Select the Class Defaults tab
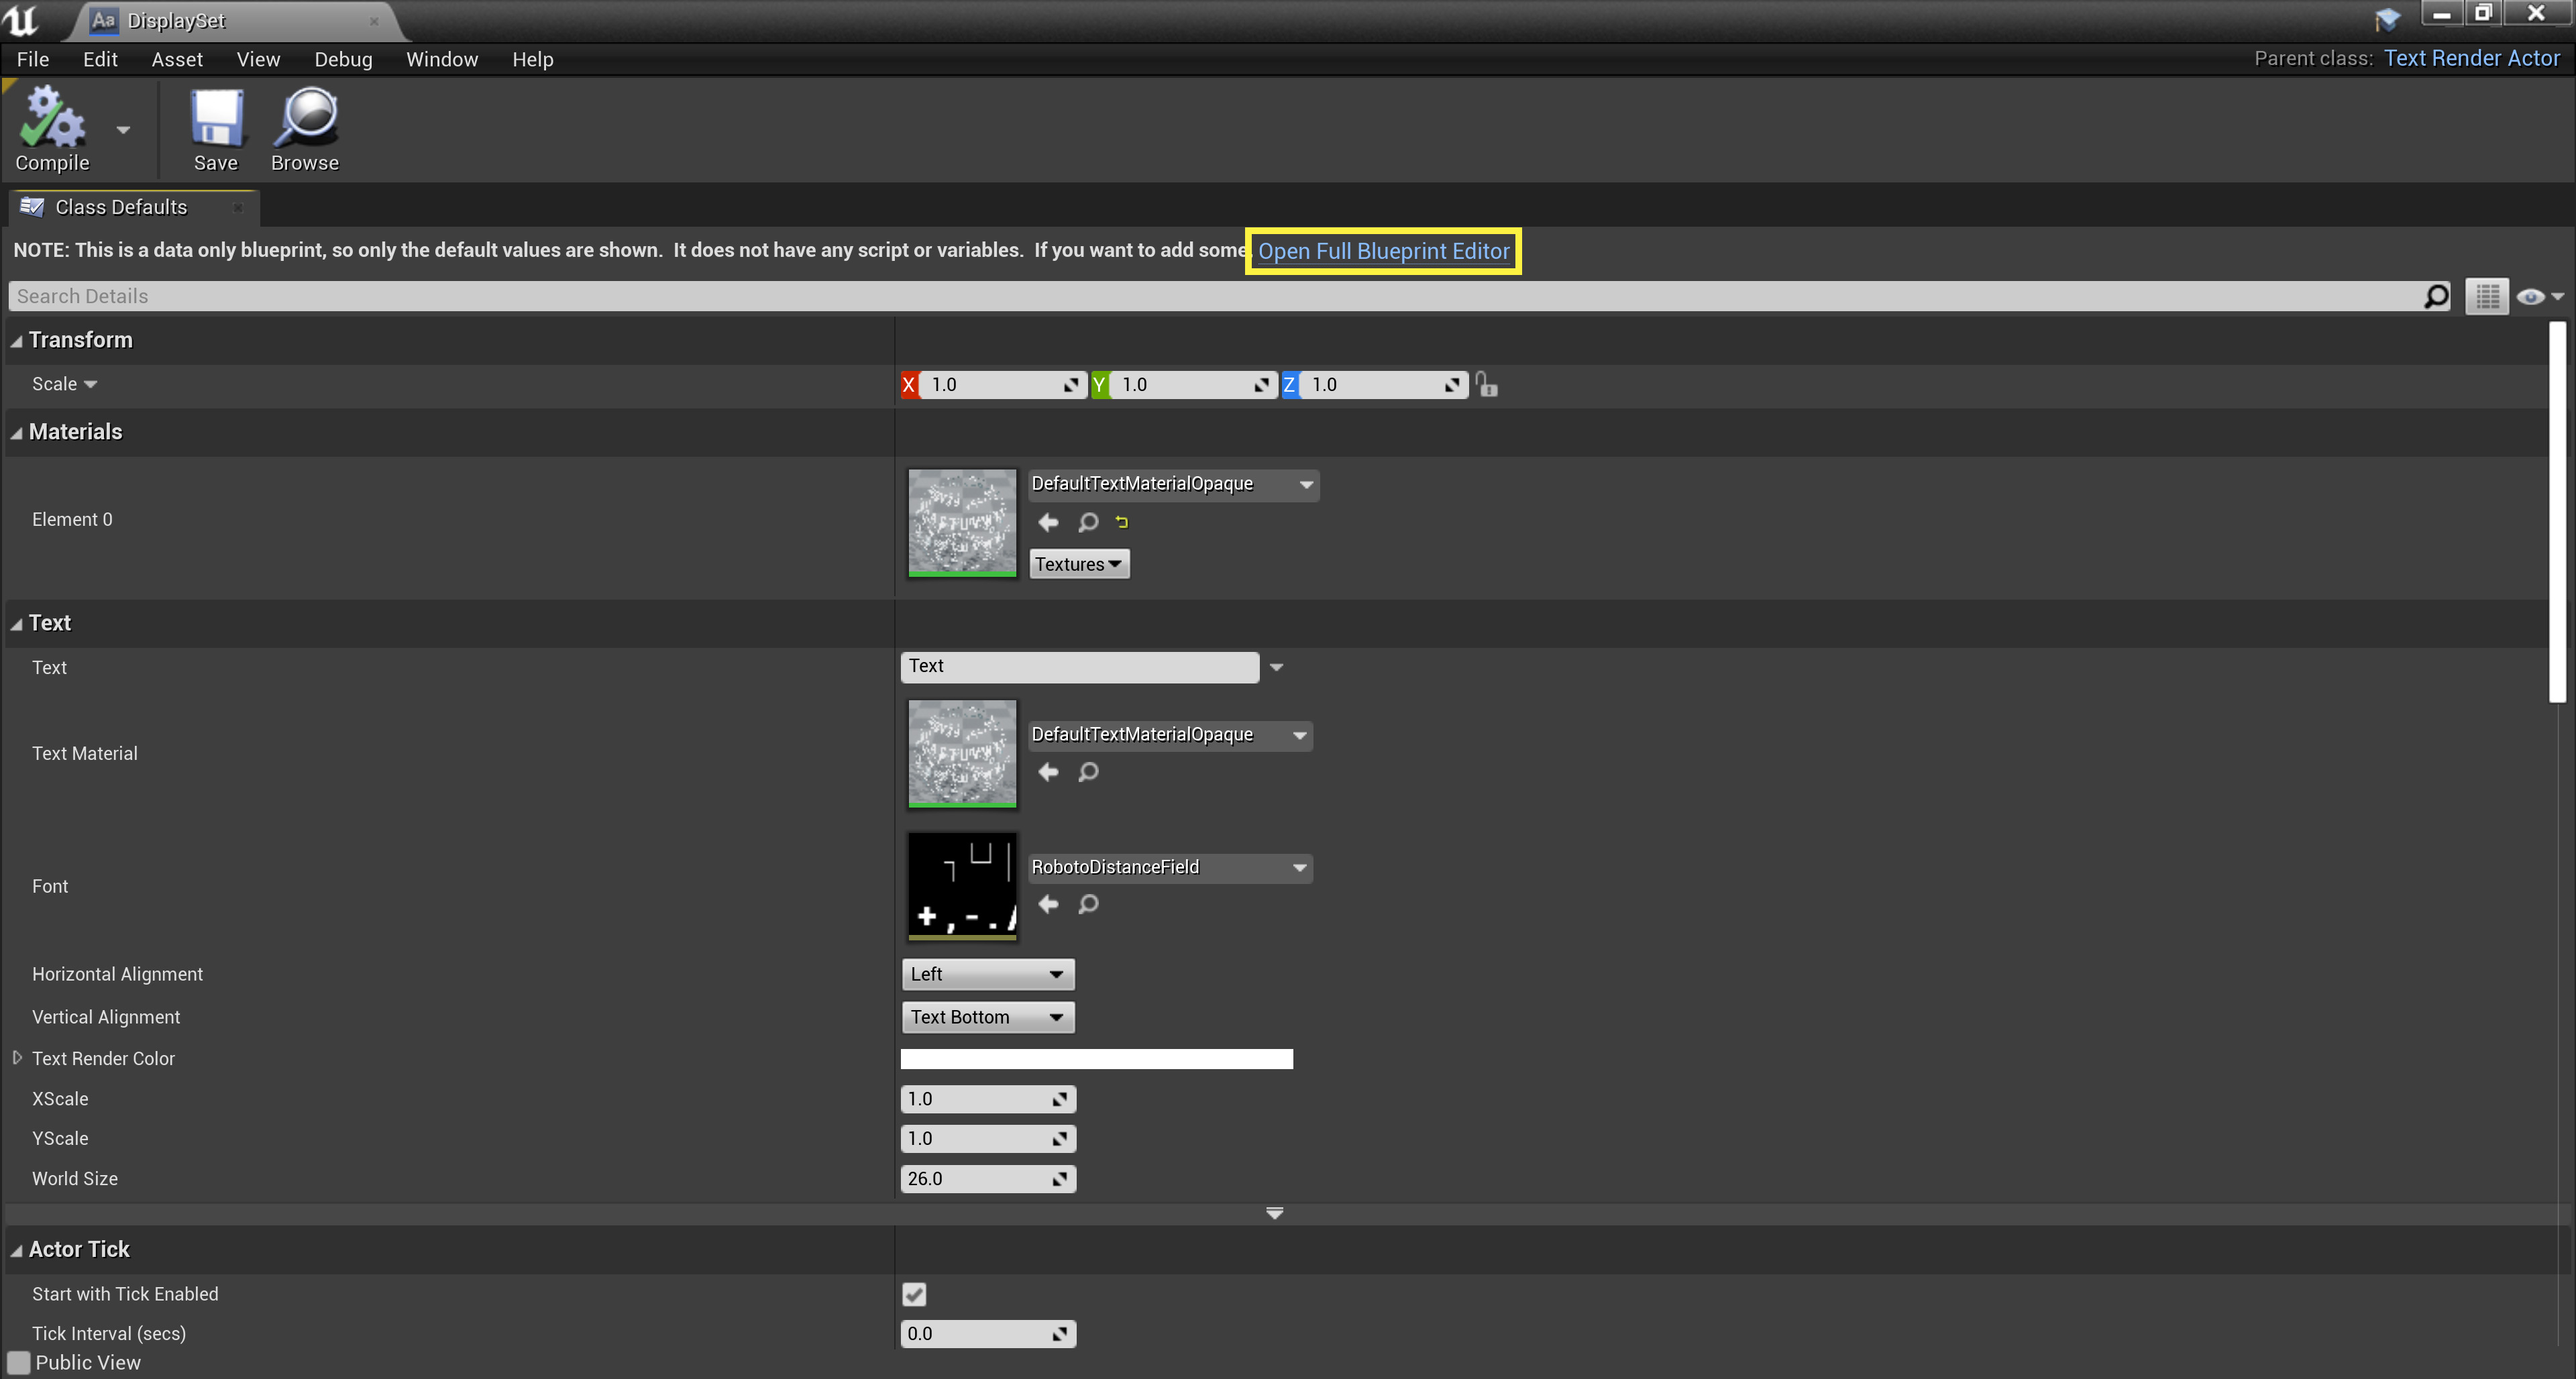 [120, 207]
